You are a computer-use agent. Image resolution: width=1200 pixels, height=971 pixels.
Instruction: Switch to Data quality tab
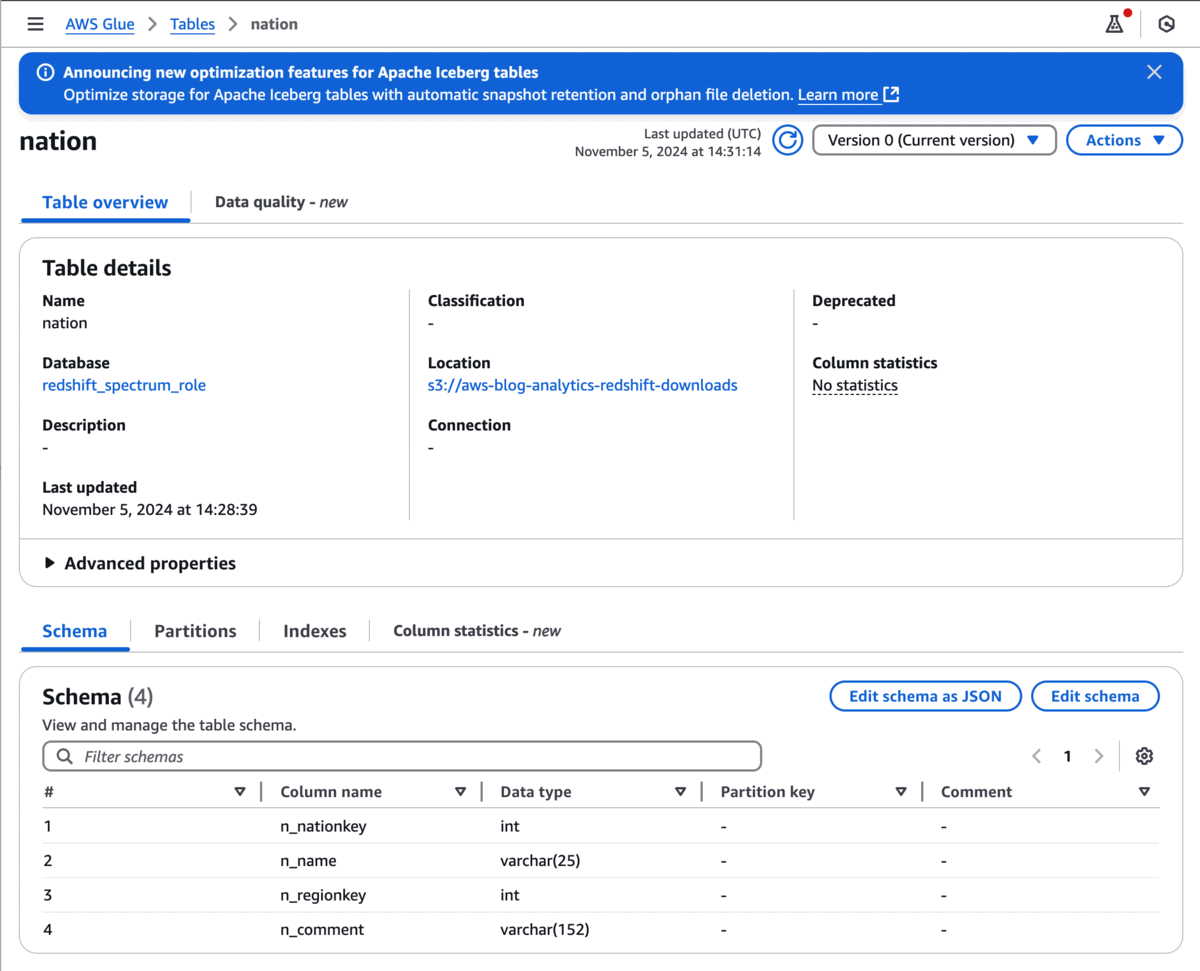coord(281,202)
